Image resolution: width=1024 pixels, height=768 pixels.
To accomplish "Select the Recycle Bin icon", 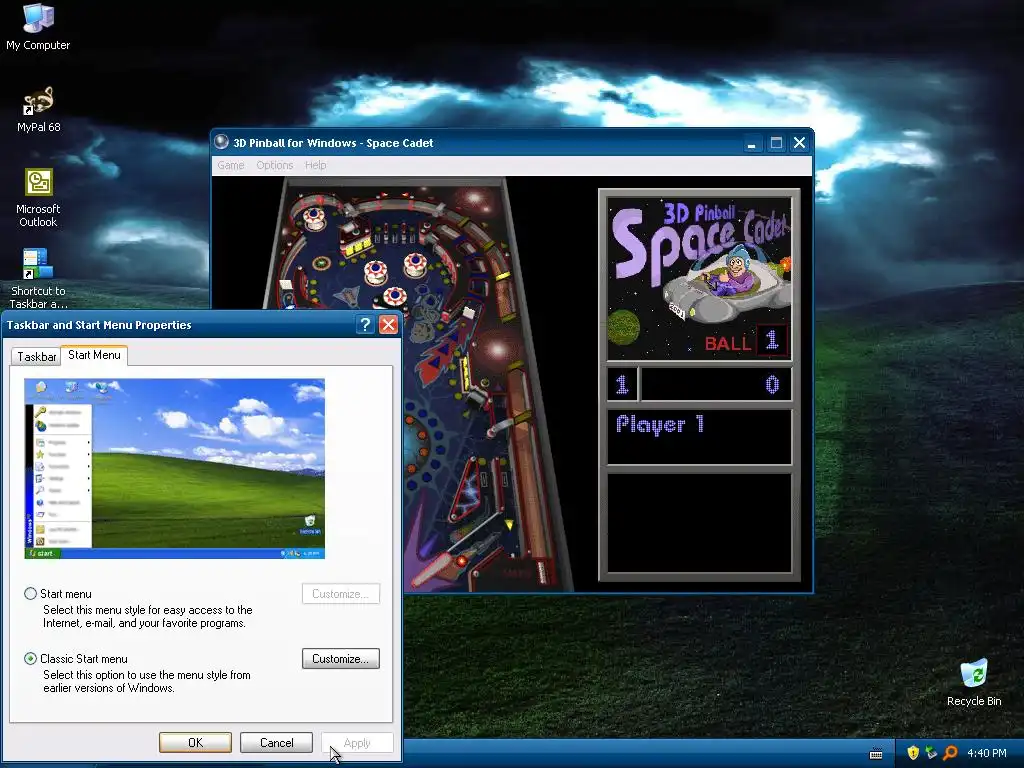I will [974, 682].
